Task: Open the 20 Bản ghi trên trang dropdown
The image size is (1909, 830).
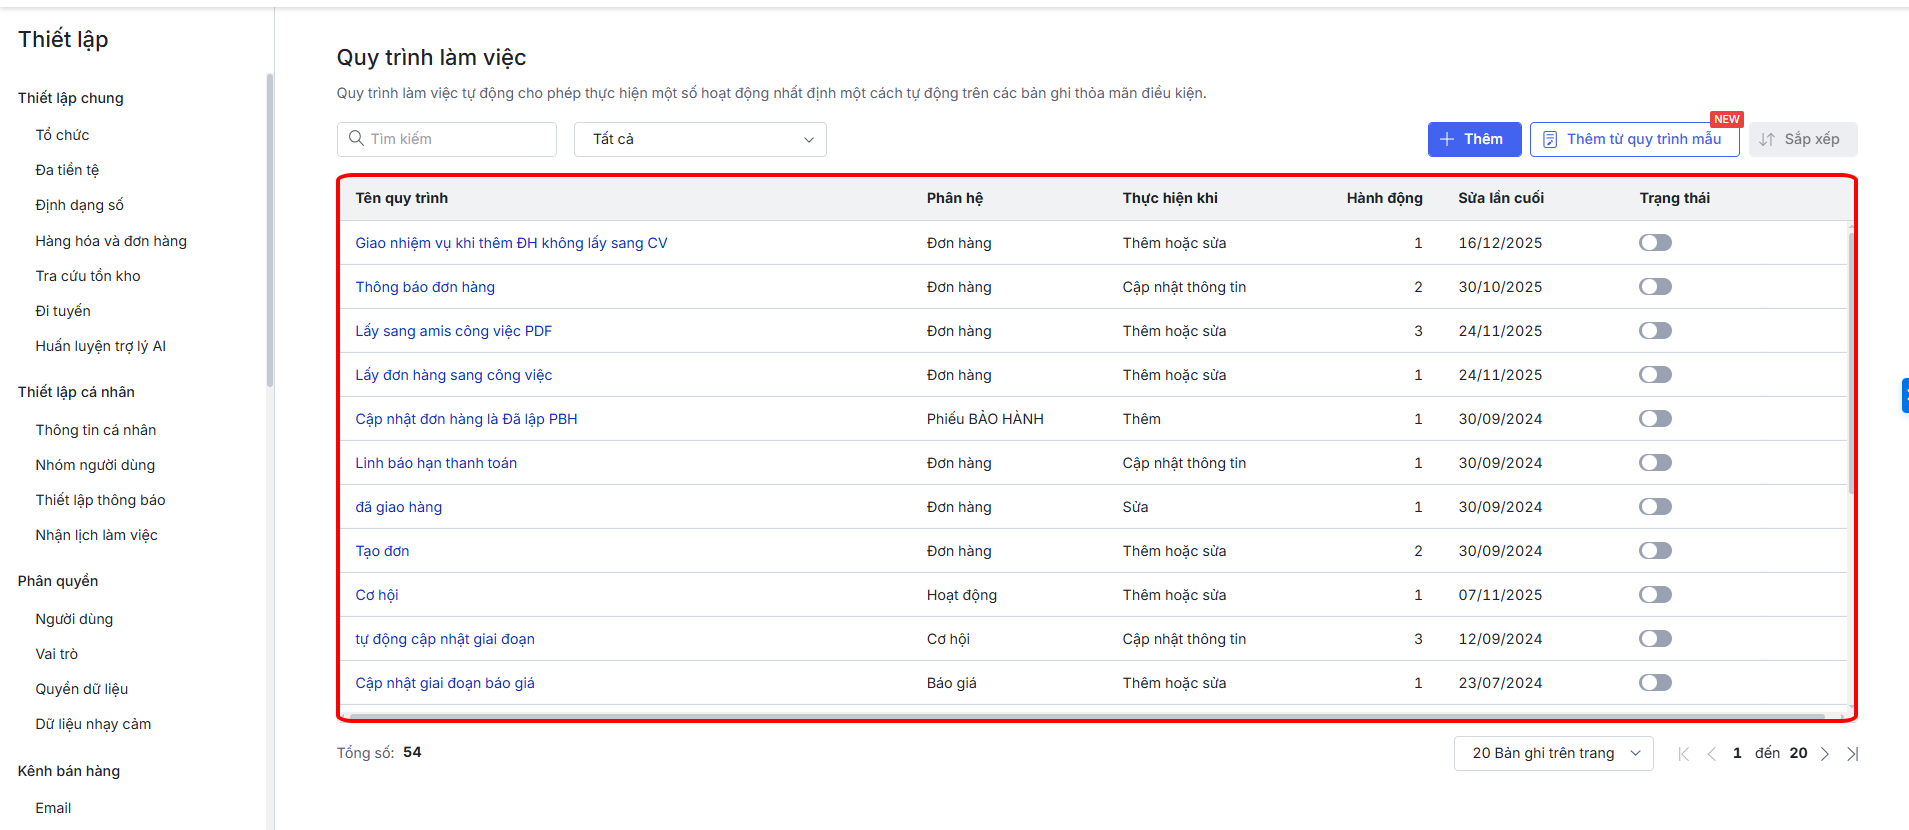Action: coord(1553,753)
